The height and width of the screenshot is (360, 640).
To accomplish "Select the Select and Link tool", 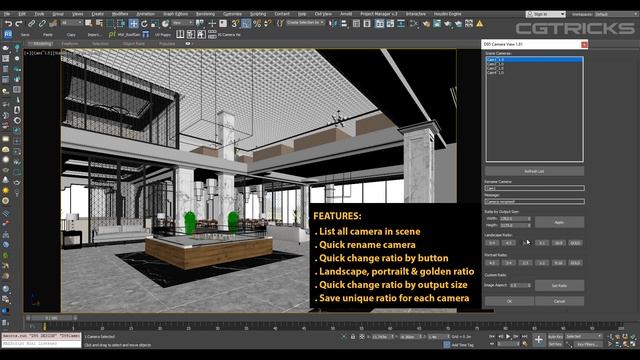I will click(x=31, y=24).
